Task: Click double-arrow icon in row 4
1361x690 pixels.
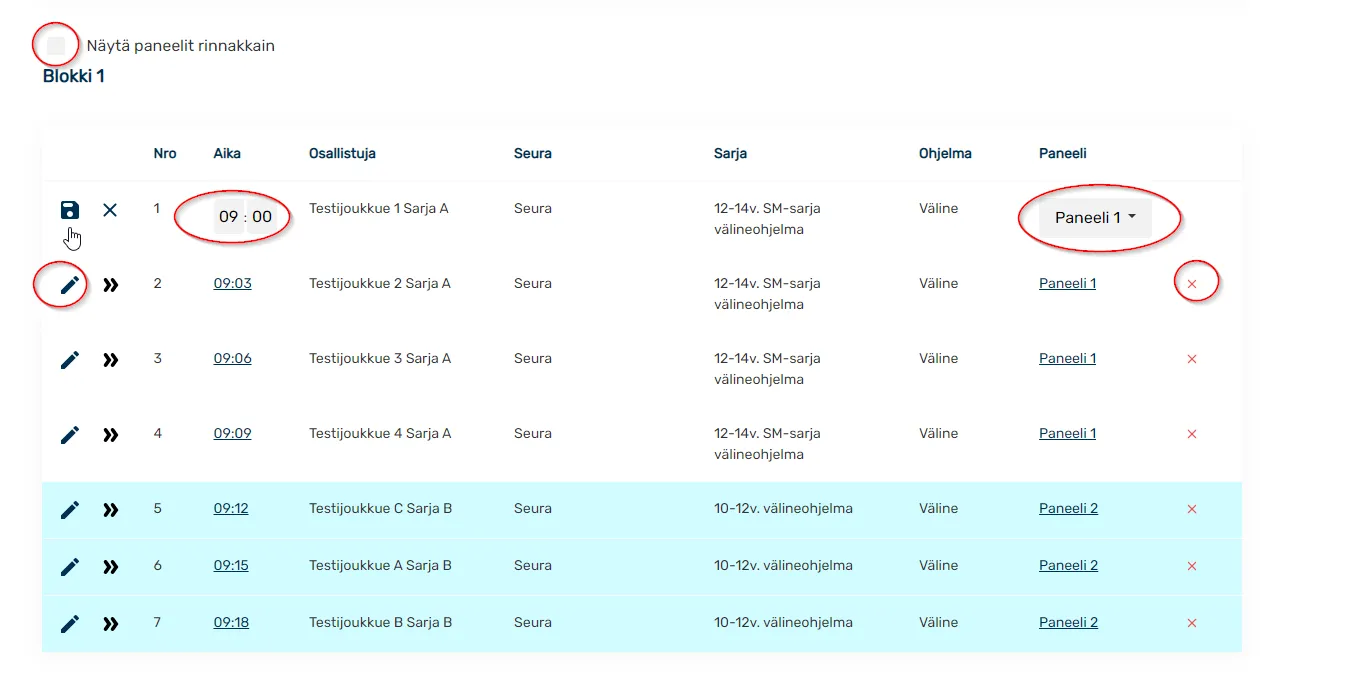Action: (x=111, y=435)
